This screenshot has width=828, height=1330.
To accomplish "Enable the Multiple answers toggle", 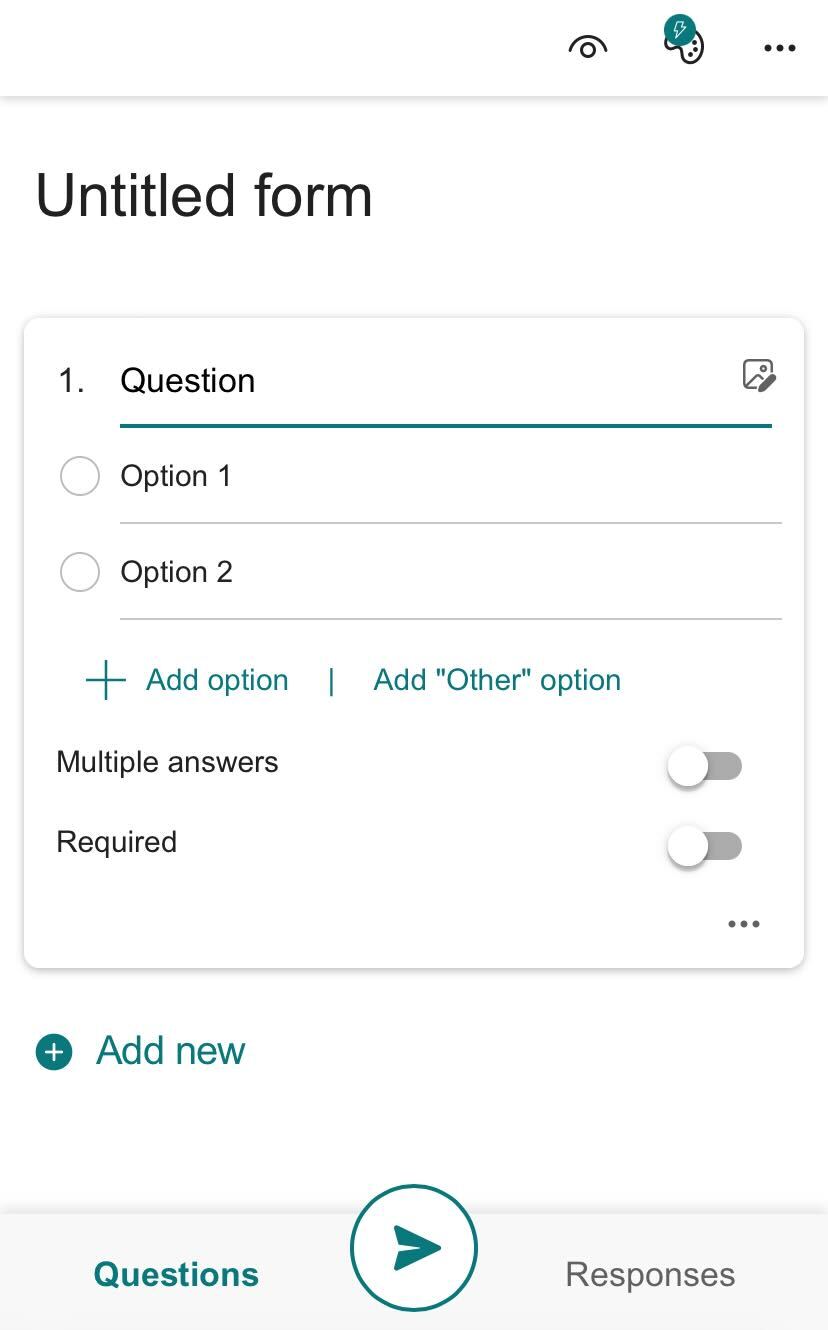I will [x=704, y=767].
